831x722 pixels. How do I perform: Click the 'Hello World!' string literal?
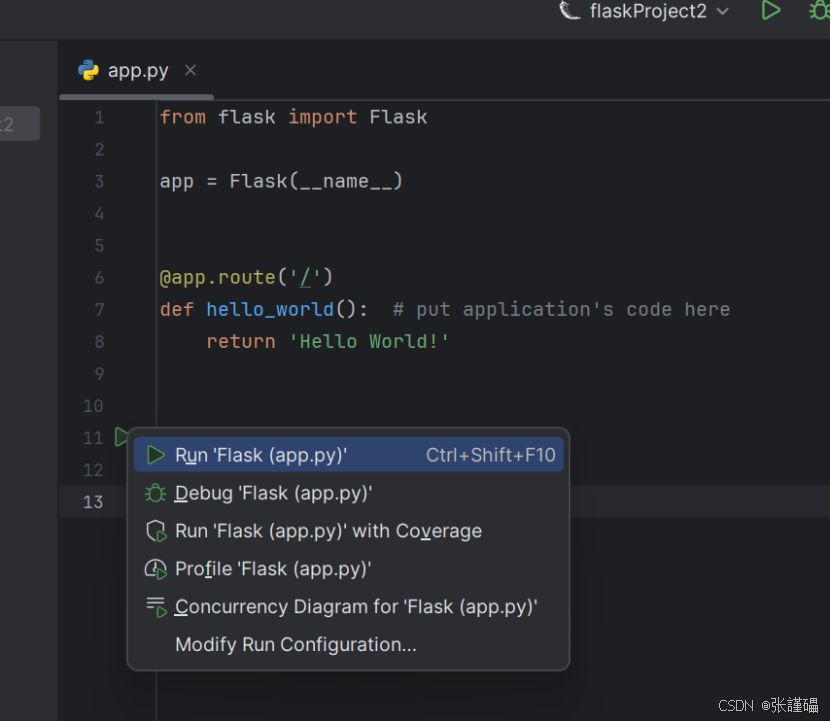(x=368, y=341)
